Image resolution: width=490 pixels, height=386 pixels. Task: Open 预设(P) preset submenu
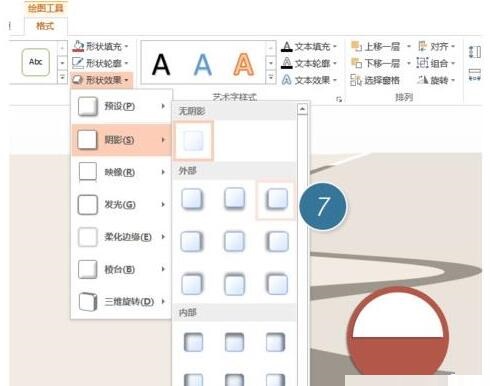pyautogui.click(x=121, y=106)
